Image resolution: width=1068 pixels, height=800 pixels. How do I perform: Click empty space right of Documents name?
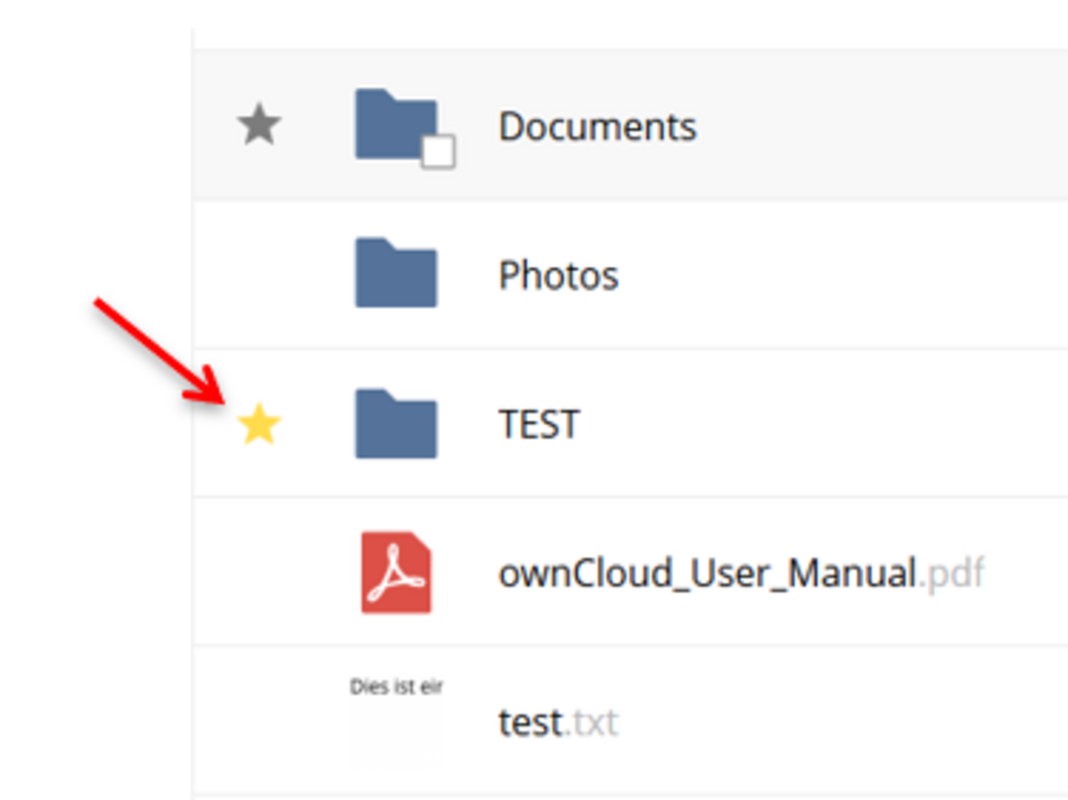[880, 127]
